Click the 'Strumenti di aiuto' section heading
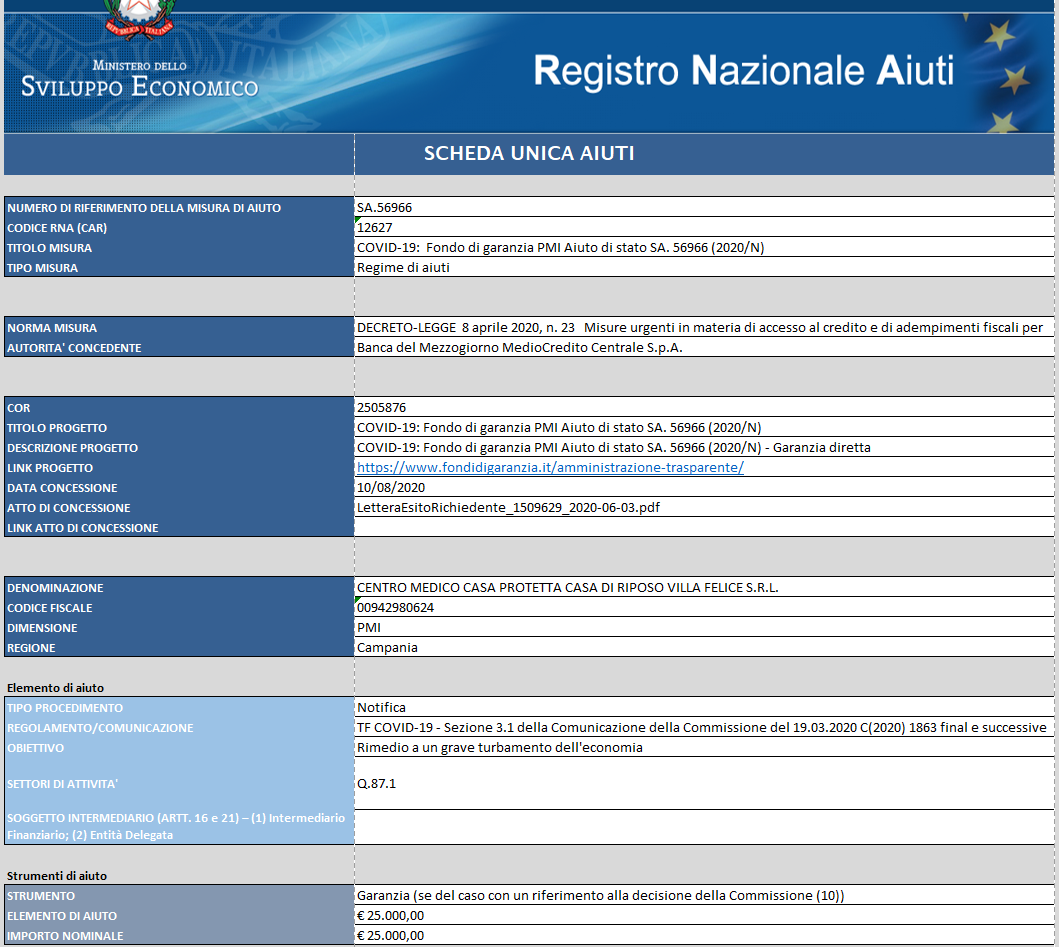The image size is (1059, 947). 57,875
